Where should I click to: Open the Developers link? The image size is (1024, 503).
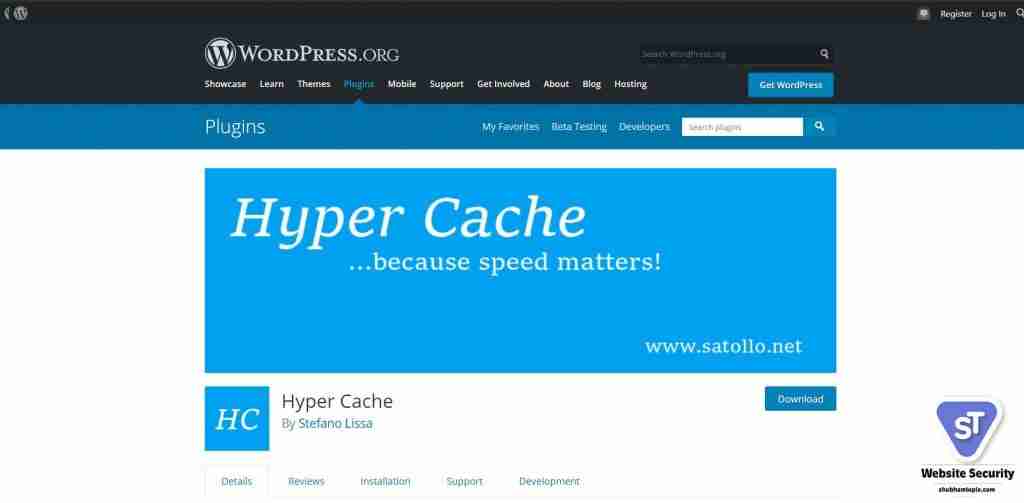(x=645, y=127)
